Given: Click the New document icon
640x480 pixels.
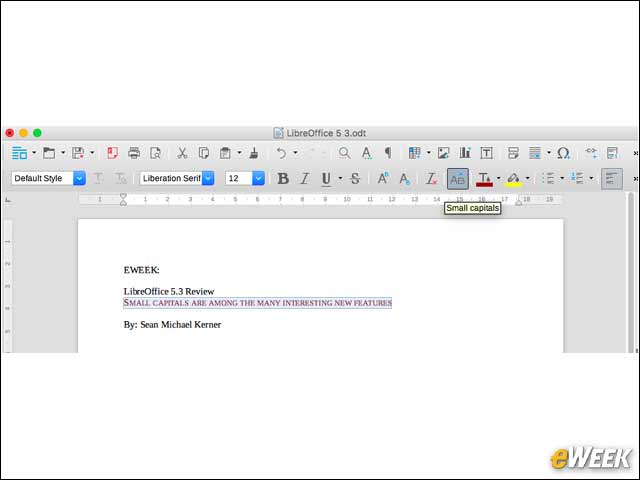Looking at the screenshot, I should 19,153.
